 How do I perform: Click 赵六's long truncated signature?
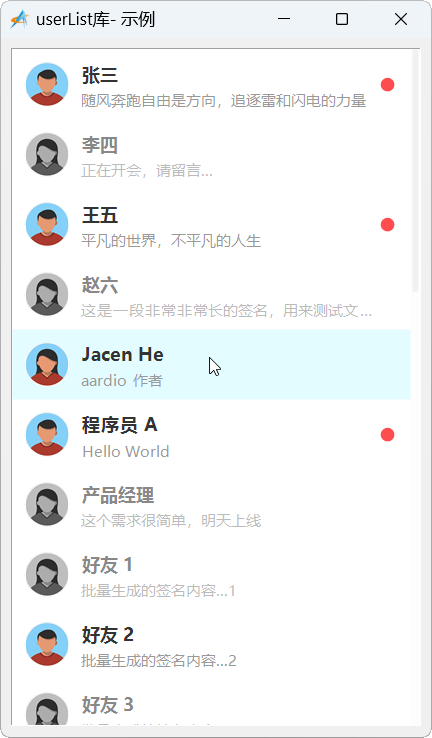pos(226,311)
